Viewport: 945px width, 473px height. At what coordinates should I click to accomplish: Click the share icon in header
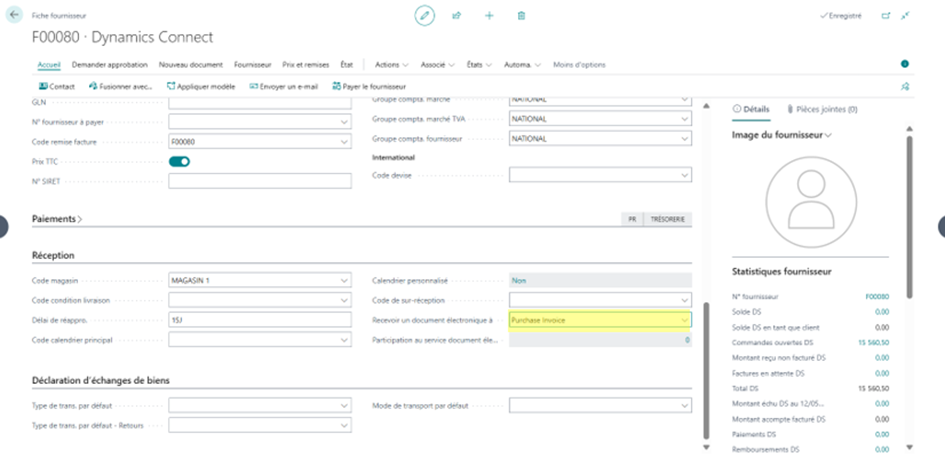tap(457, 16)
